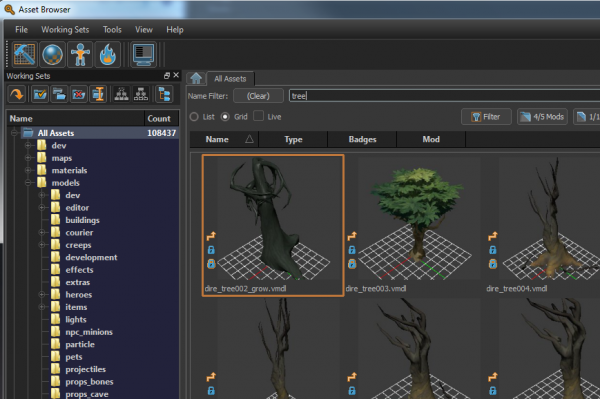600x399 pixels.
Task: Select the effects folder in tree
Action: [x=79, y=270]
